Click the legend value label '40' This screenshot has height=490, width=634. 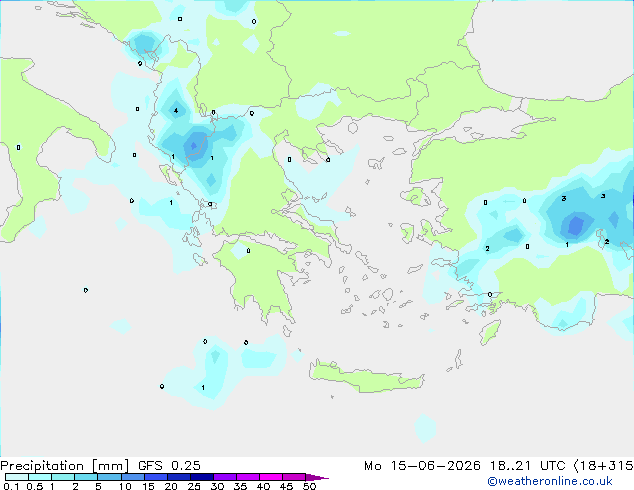(x=264, y=486)
